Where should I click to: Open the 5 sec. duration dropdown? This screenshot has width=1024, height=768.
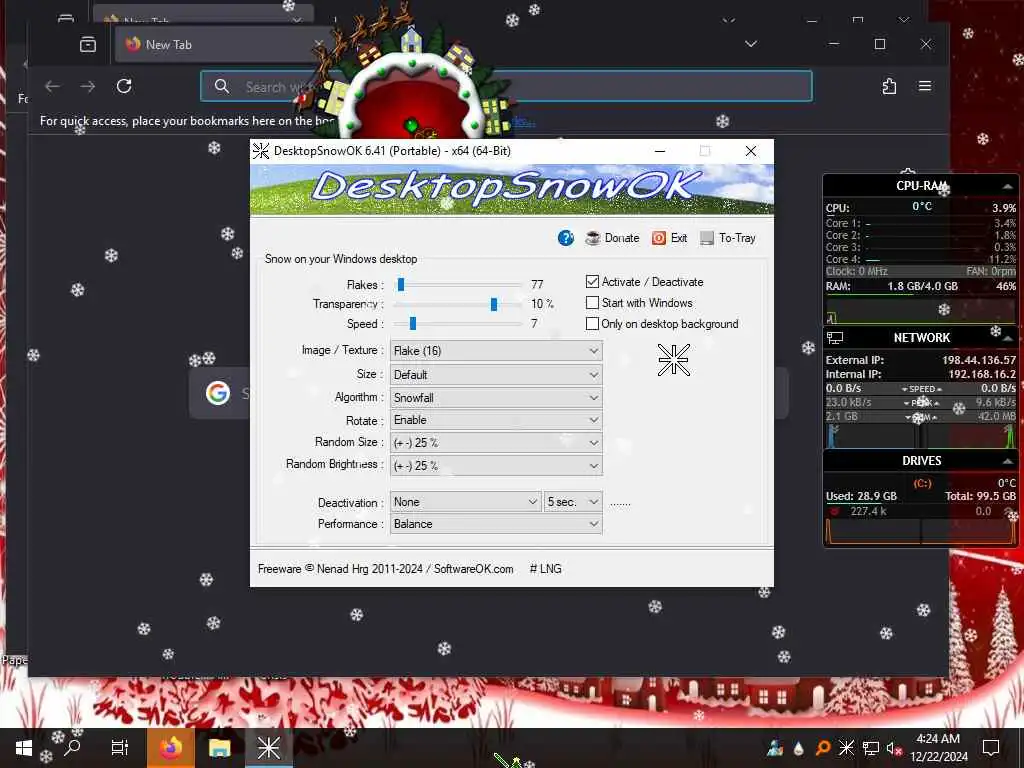tap(573, 502)
